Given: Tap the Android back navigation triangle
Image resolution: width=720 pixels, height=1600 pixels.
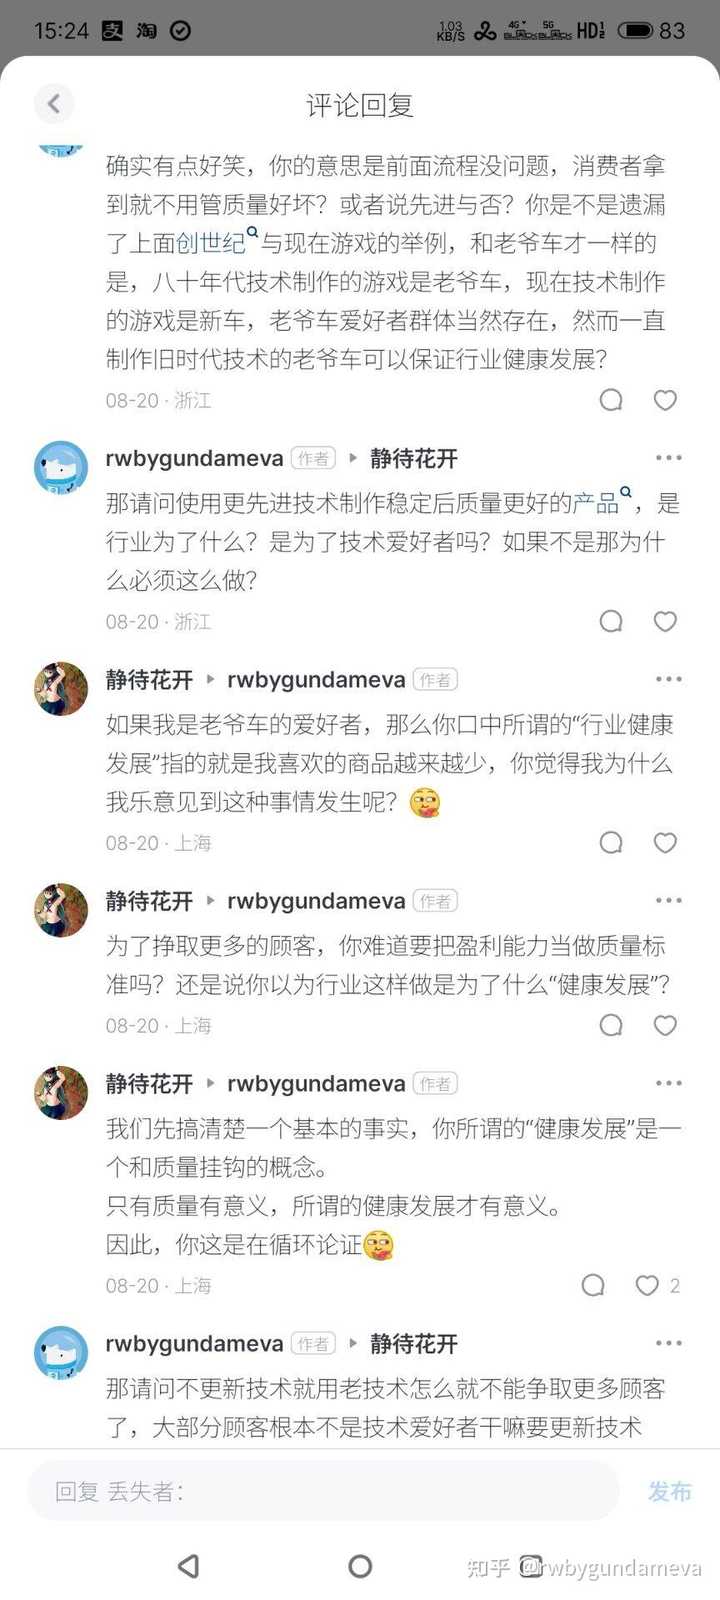Looking at the screenshot, I should click(188, 1566).
